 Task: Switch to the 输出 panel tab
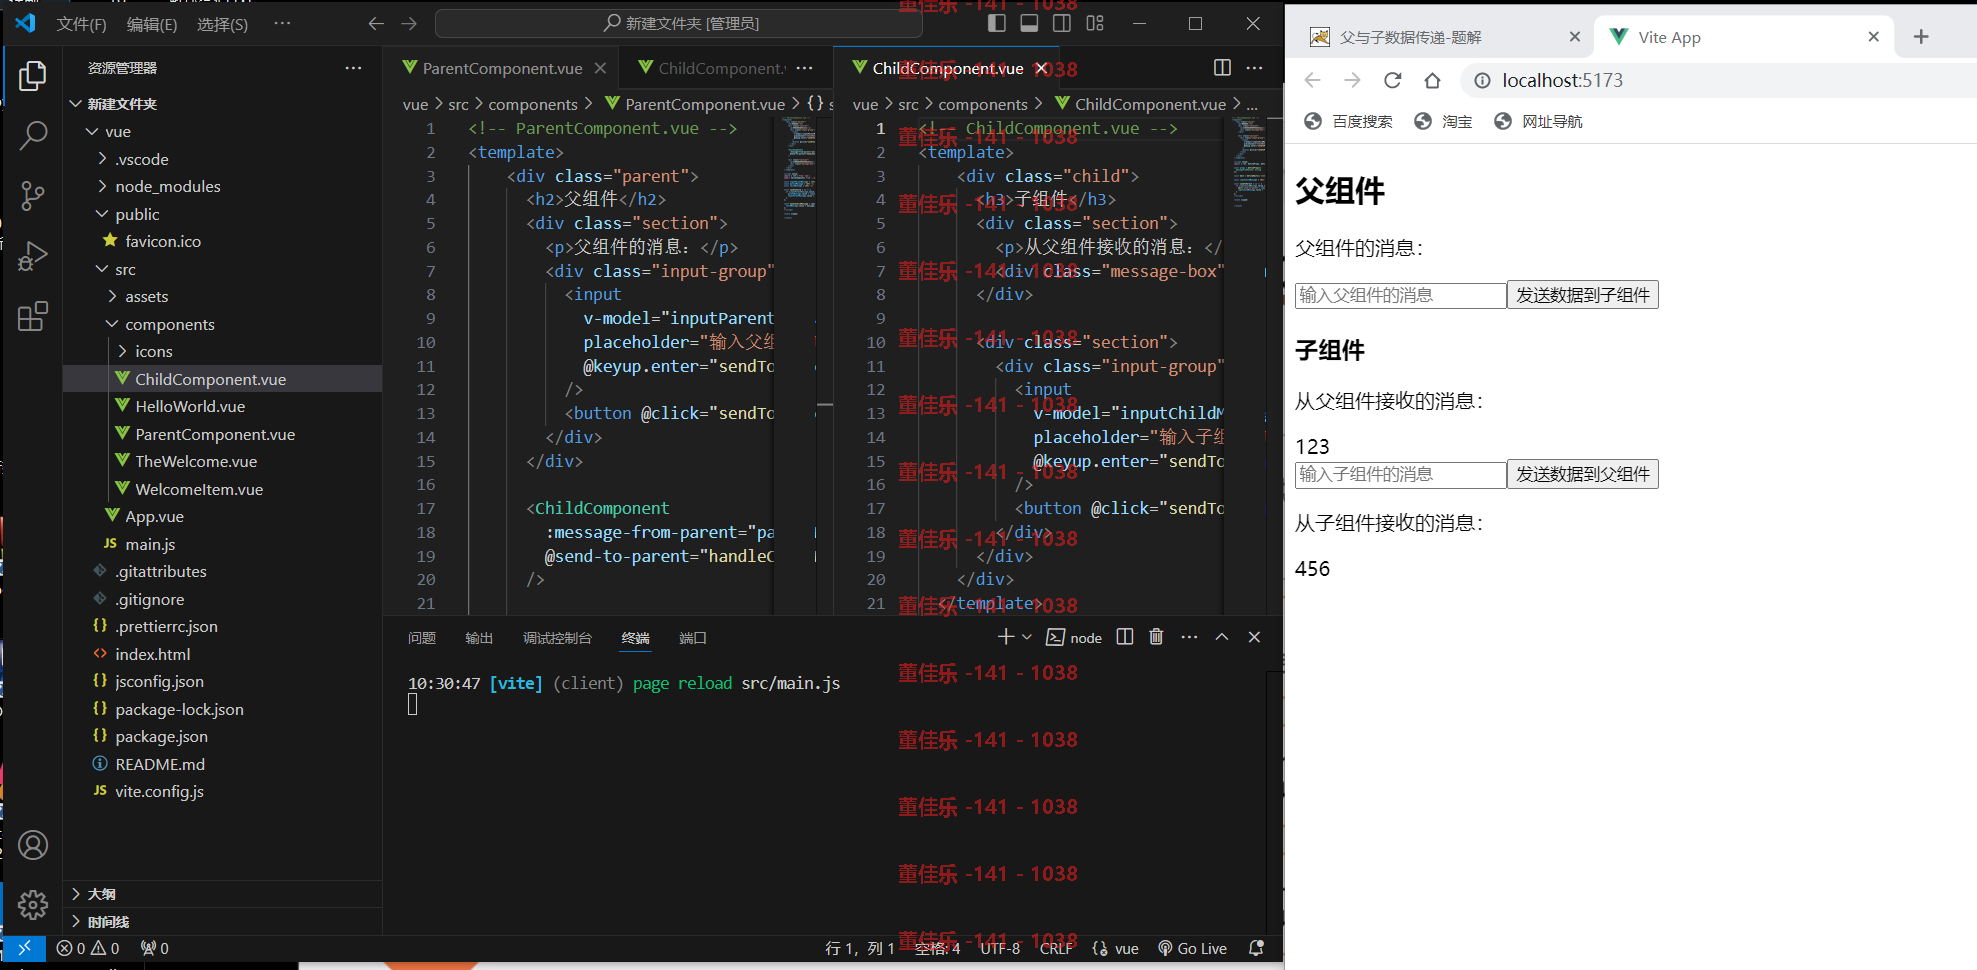tap(479, 638)
